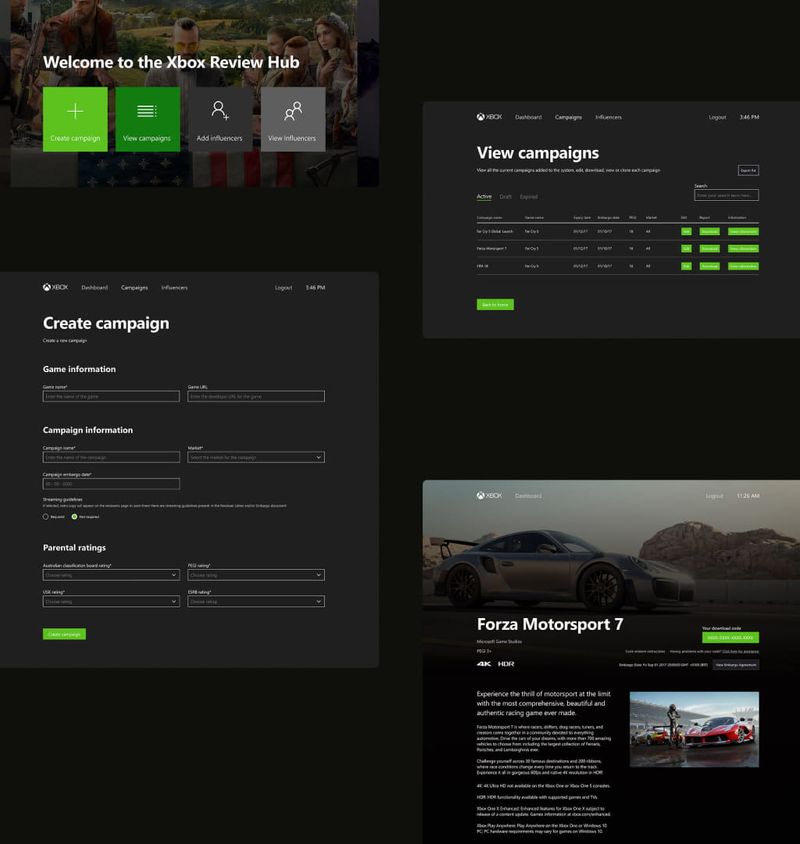Click Download report for the FIFA 18 campaign
The height and width of the screenshot is (844, 800).
(x=710, y=266)
